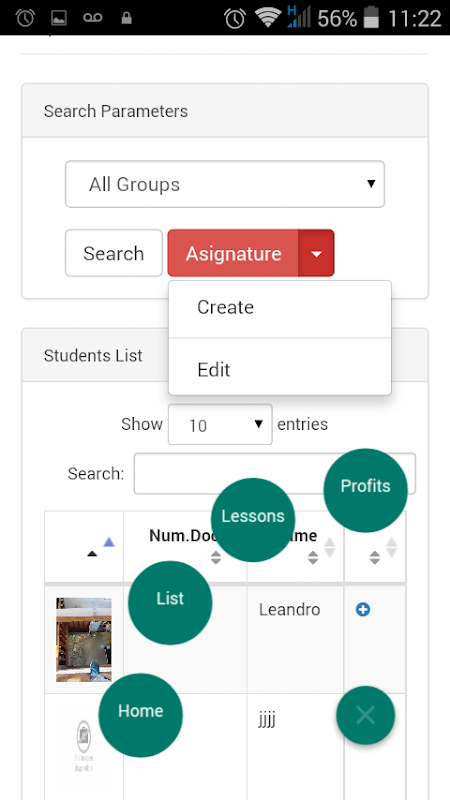Expand Leandro row with blue plus icon
The width and height of the screenshot is (450, 800).
point(363,609)
